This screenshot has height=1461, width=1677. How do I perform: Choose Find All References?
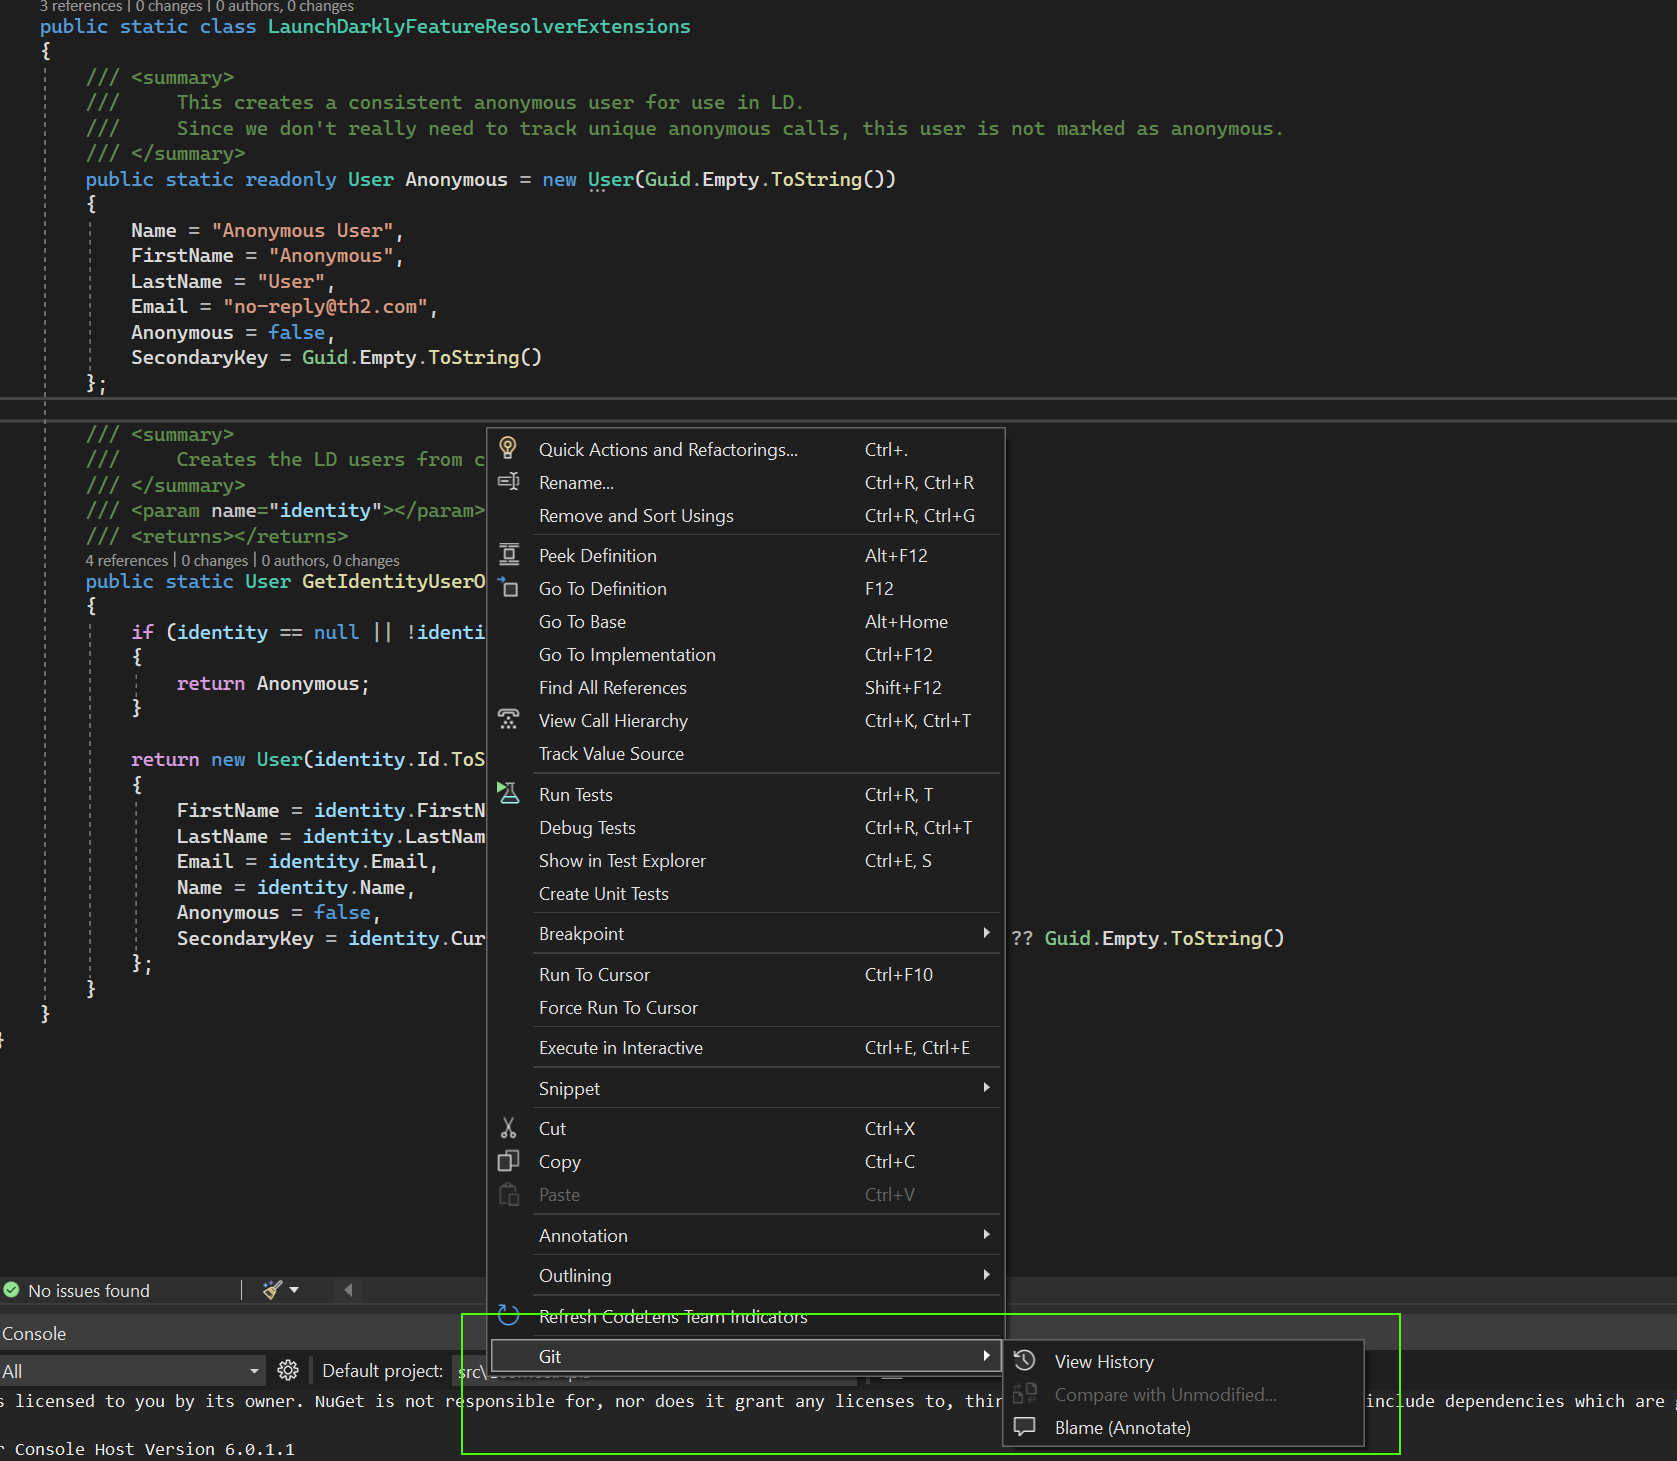click(745, 688)
